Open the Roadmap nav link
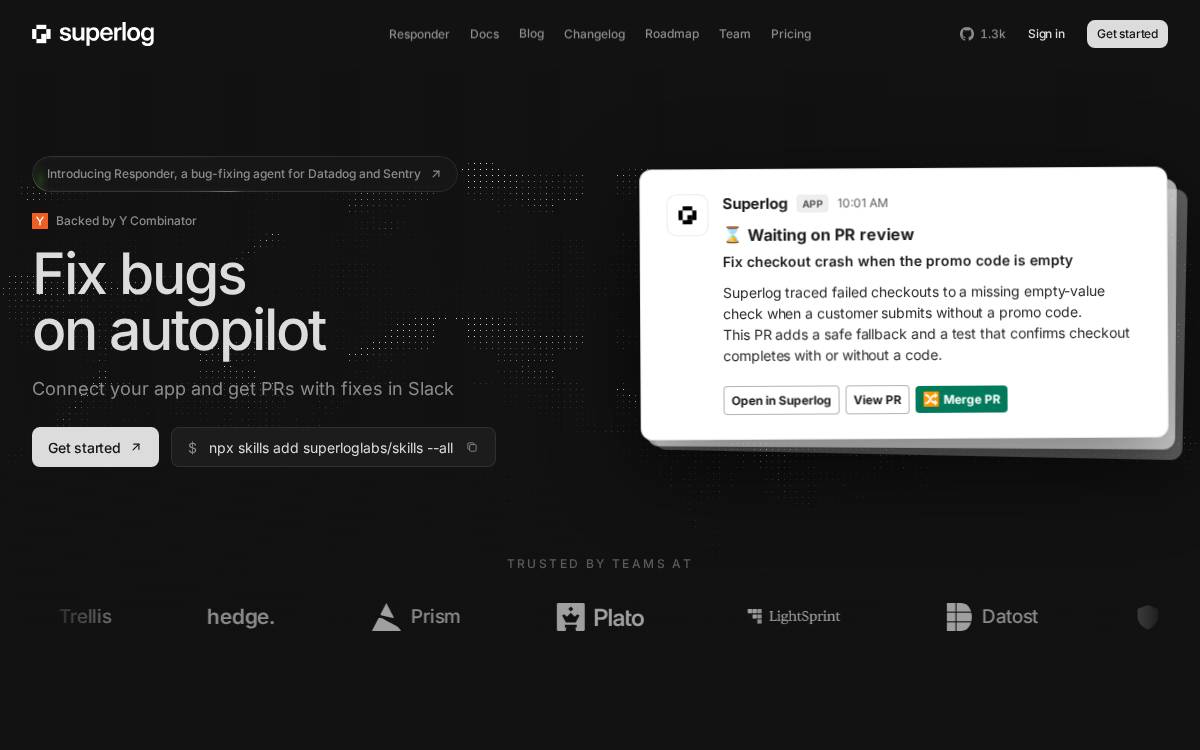This screenshot has width=1200, height=750. tap(672, 34)
